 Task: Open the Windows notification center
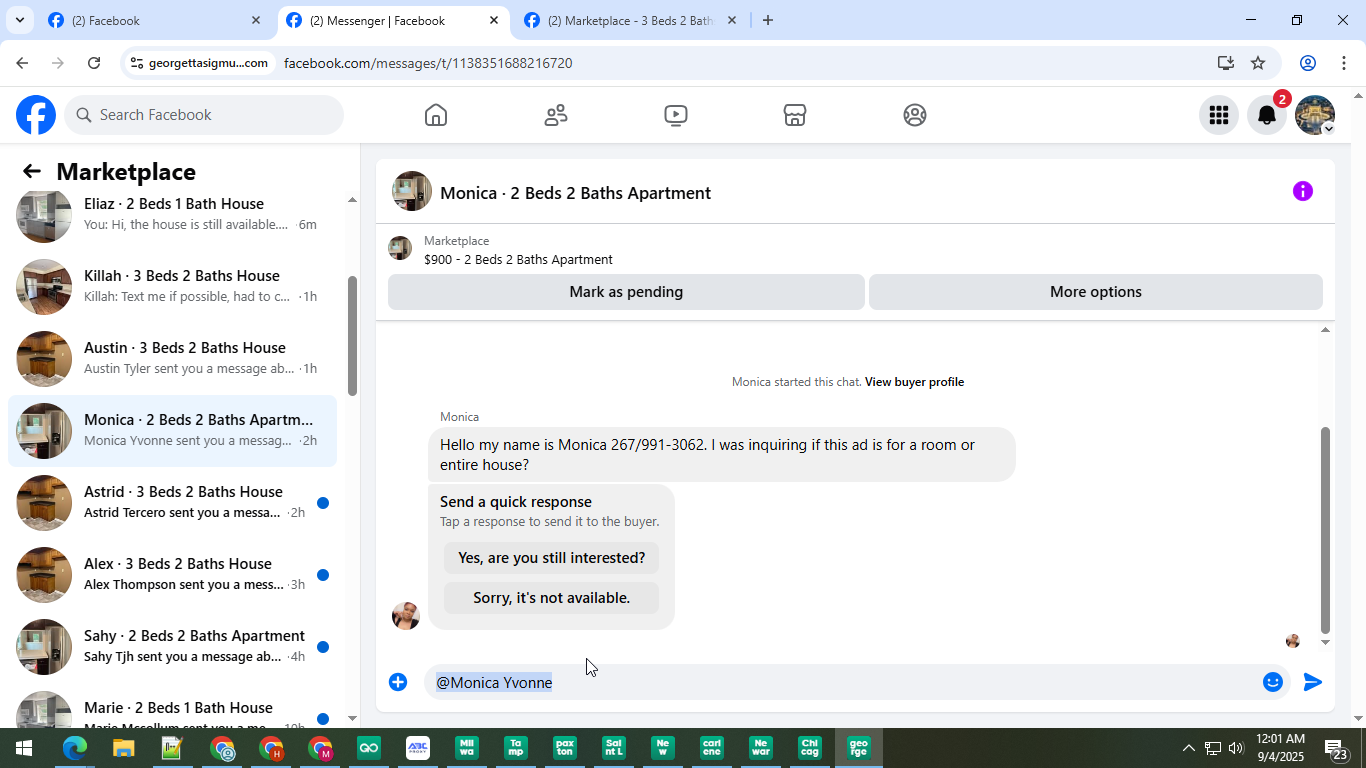1336,749
